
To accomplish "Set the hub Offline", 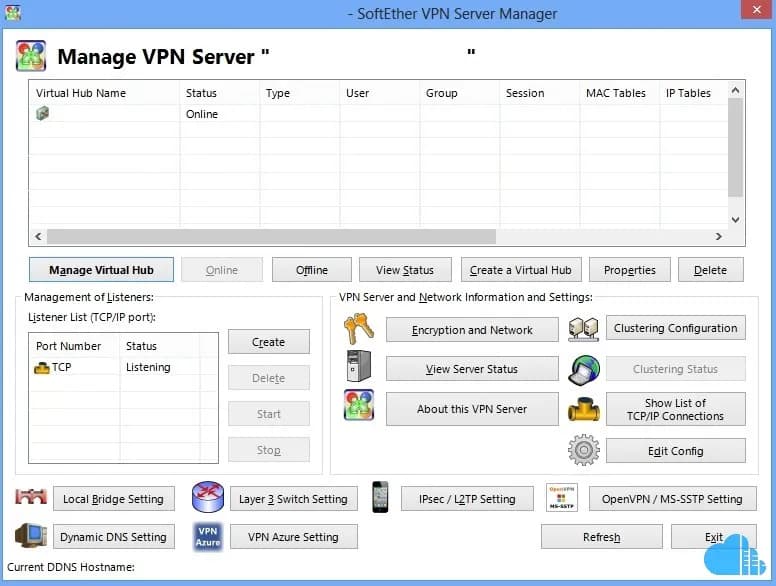I will tap(312, 270).
